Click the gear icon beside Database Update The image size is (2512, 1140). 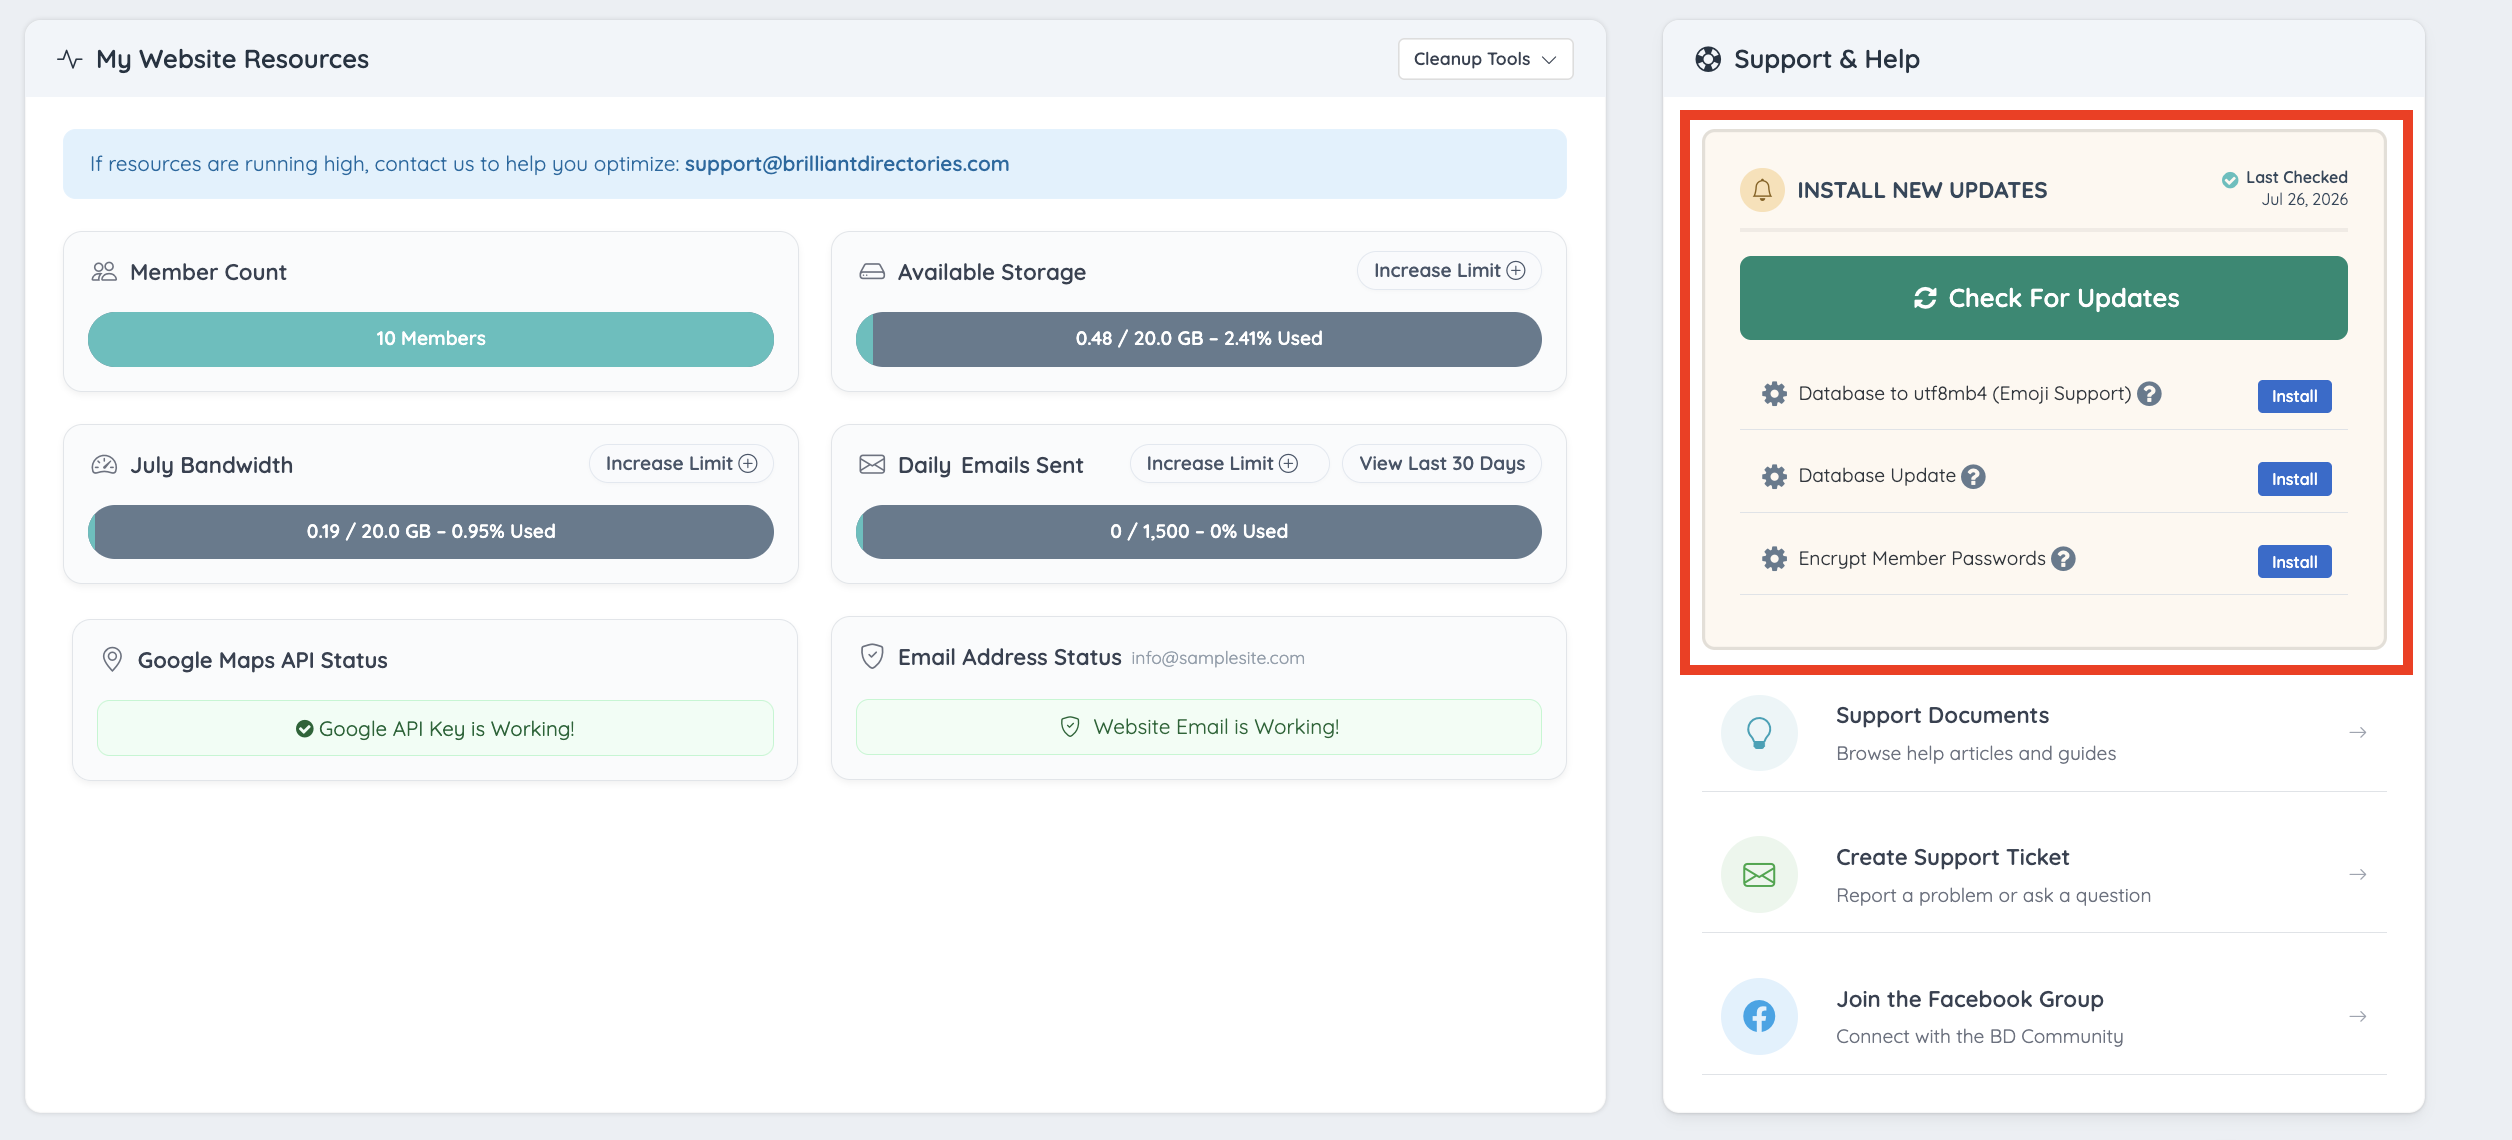tap(1774, 477)
